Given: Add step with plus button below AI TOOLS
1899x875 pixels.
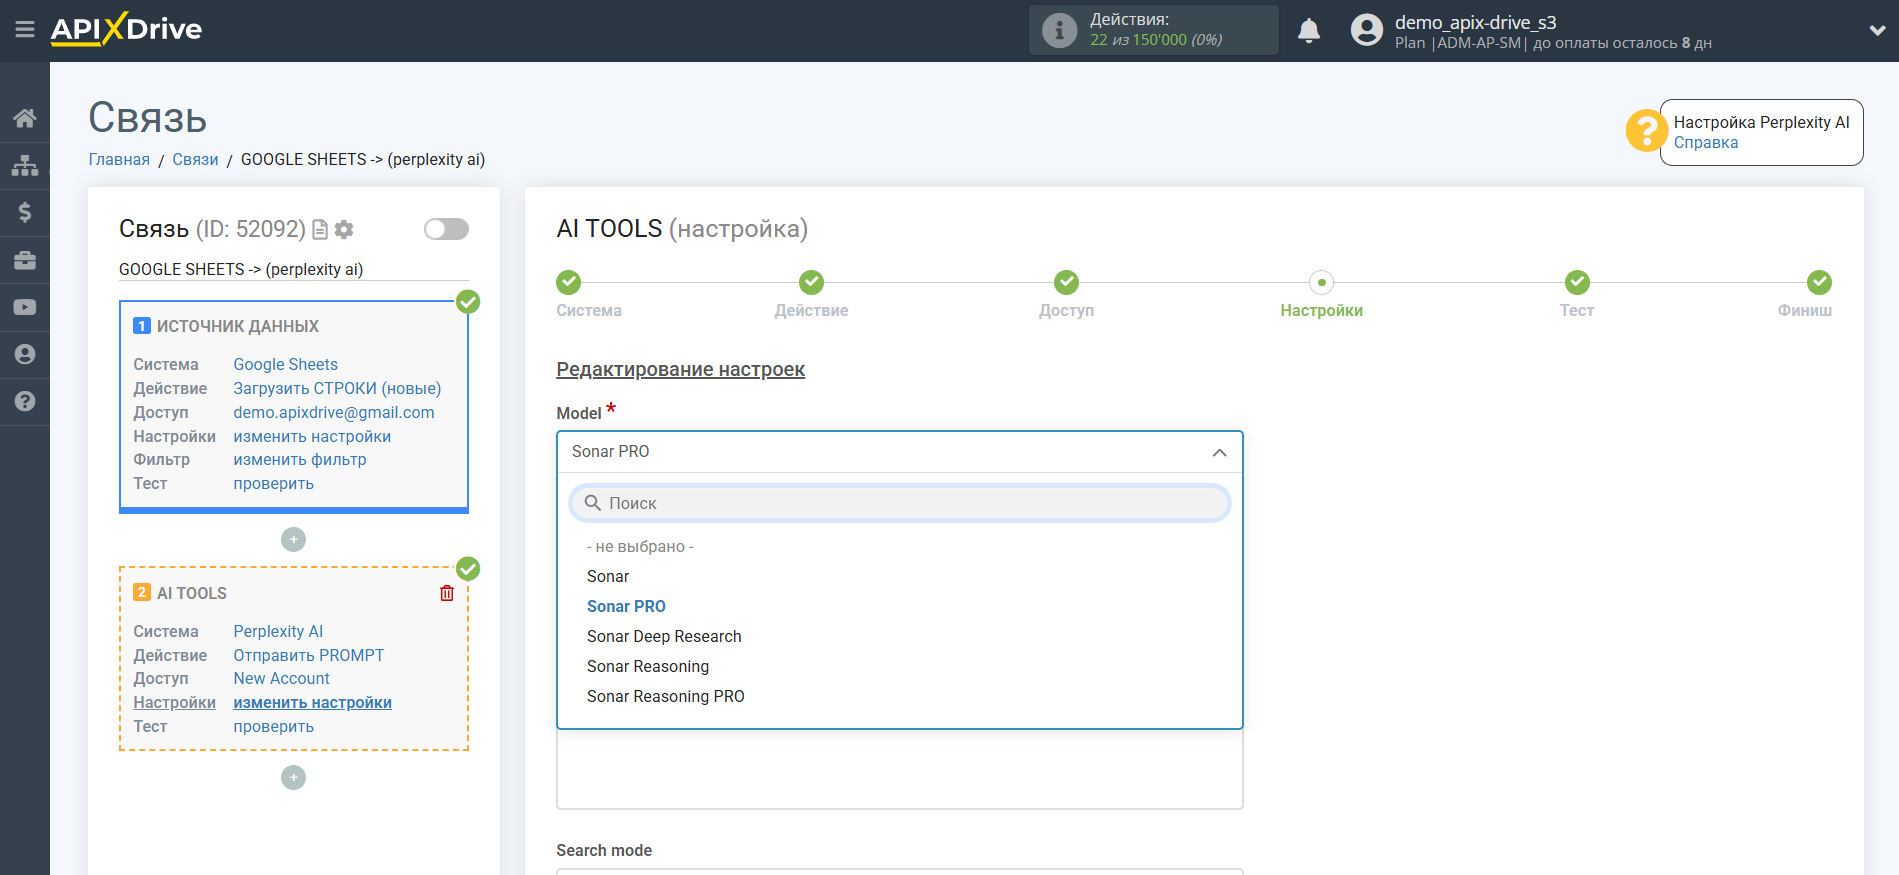Looking at the screenshot, I should coord(293,778).
